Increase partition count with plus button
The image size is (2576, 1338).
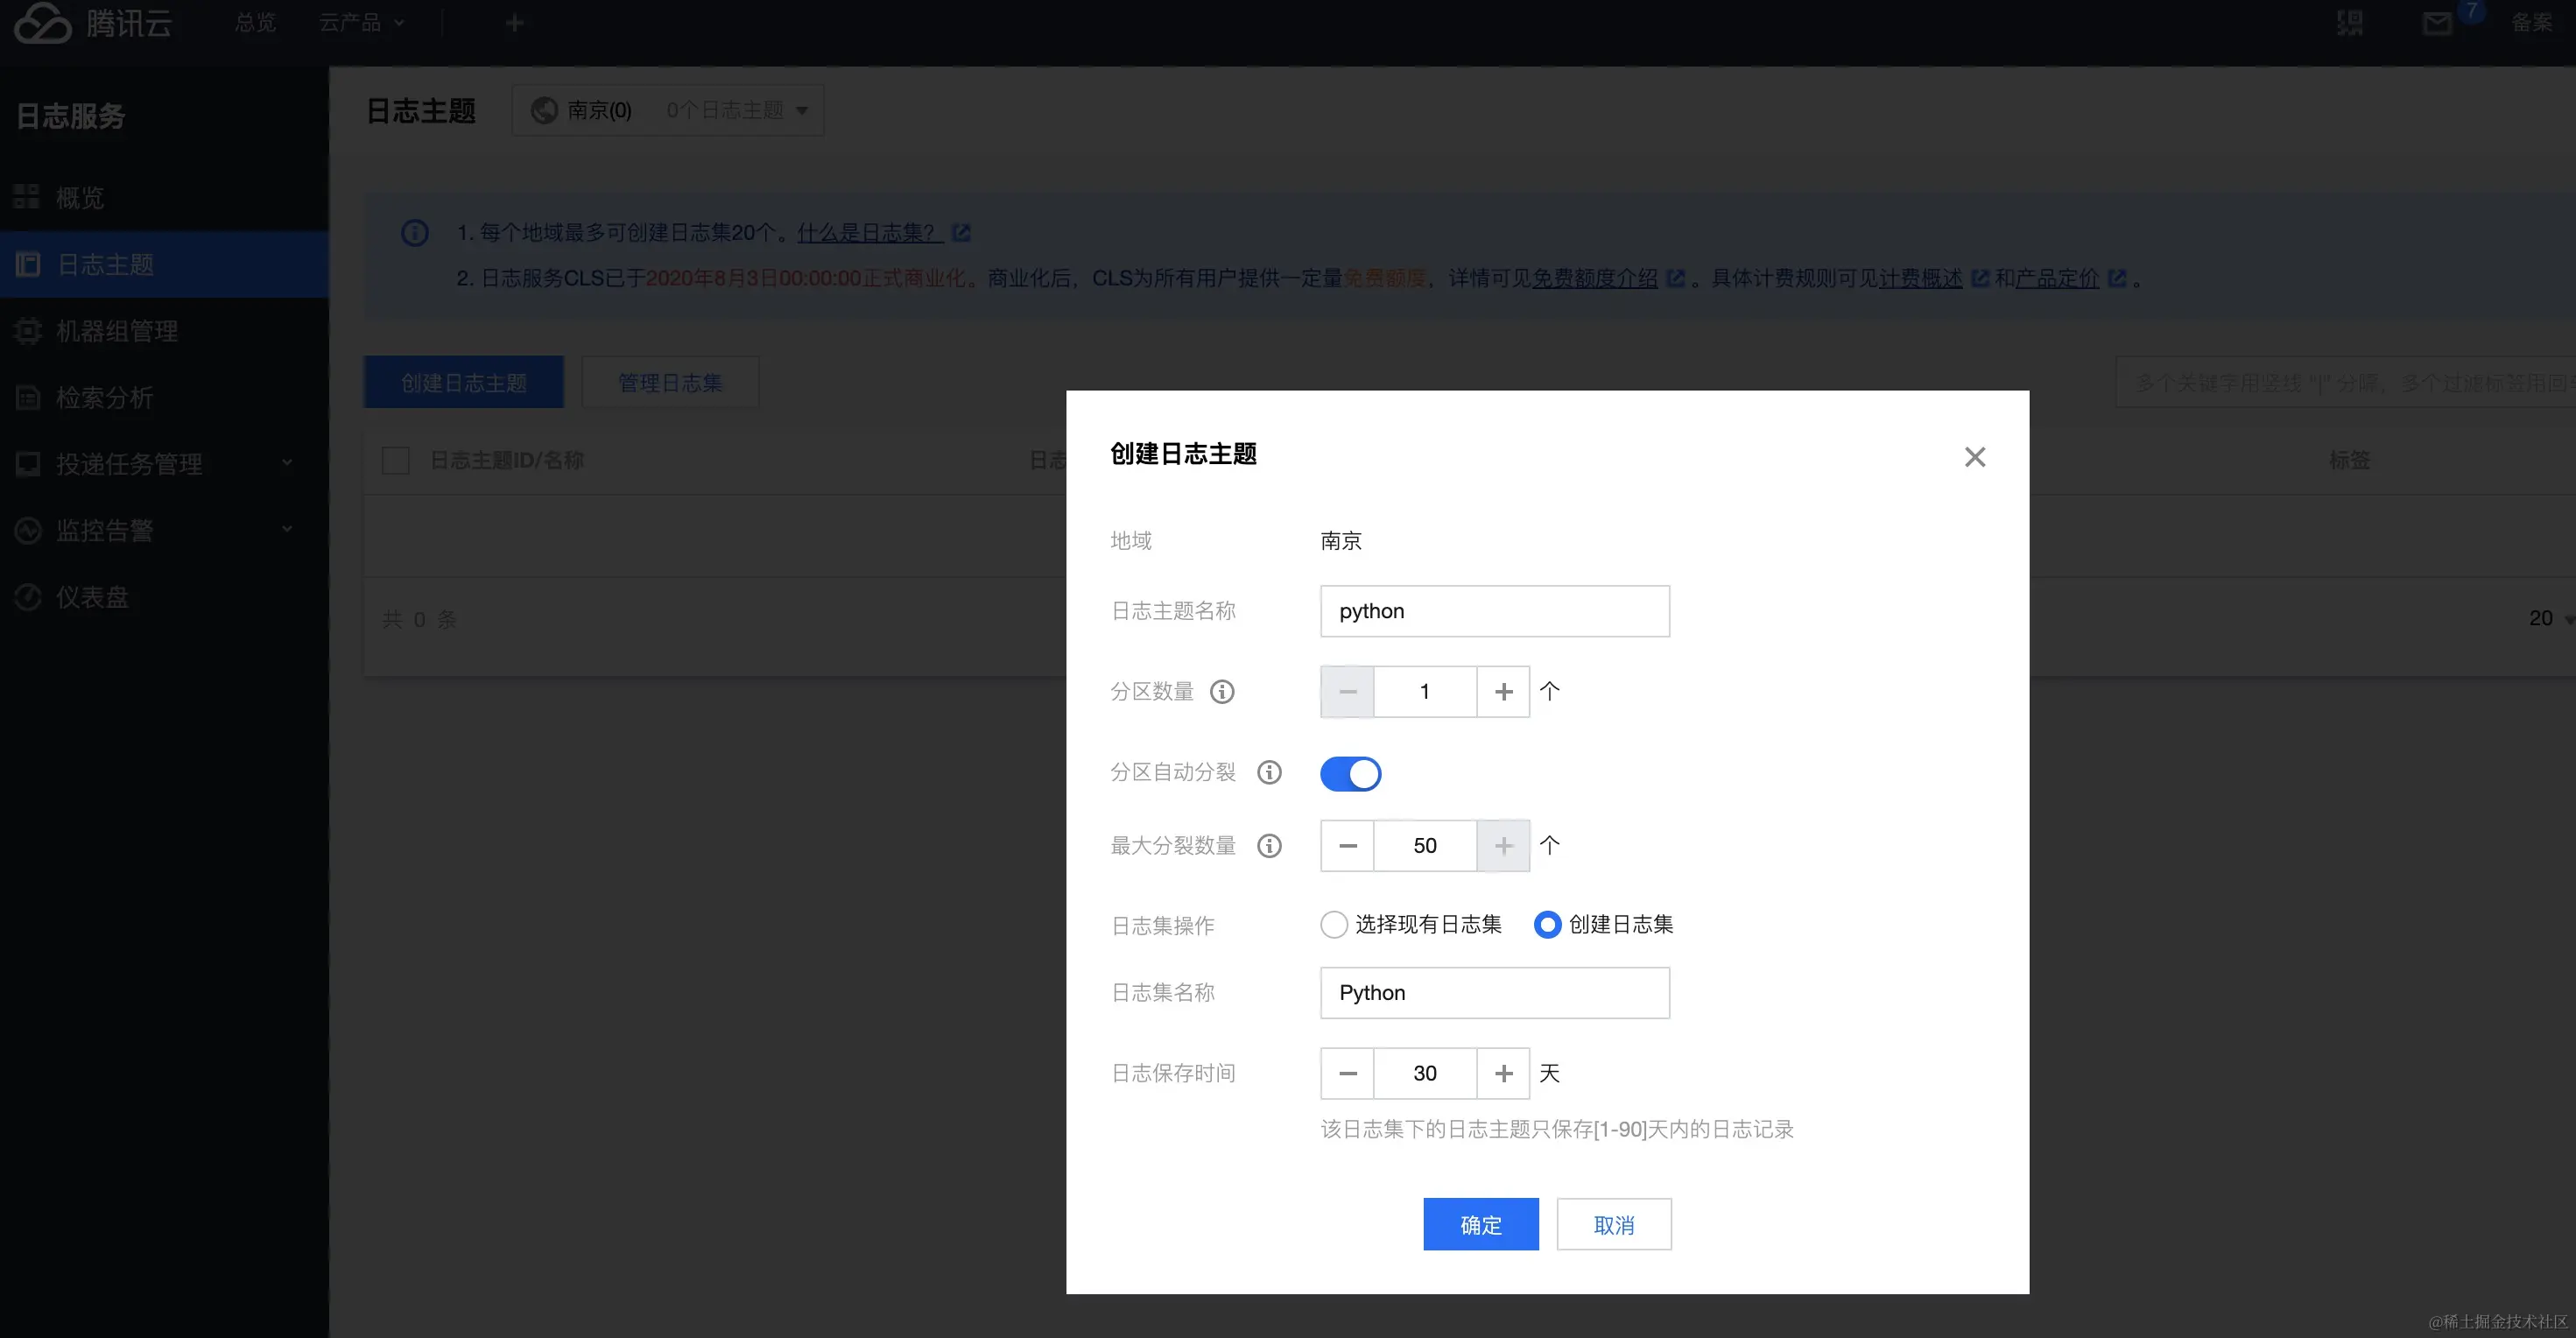click(1503, 692)
